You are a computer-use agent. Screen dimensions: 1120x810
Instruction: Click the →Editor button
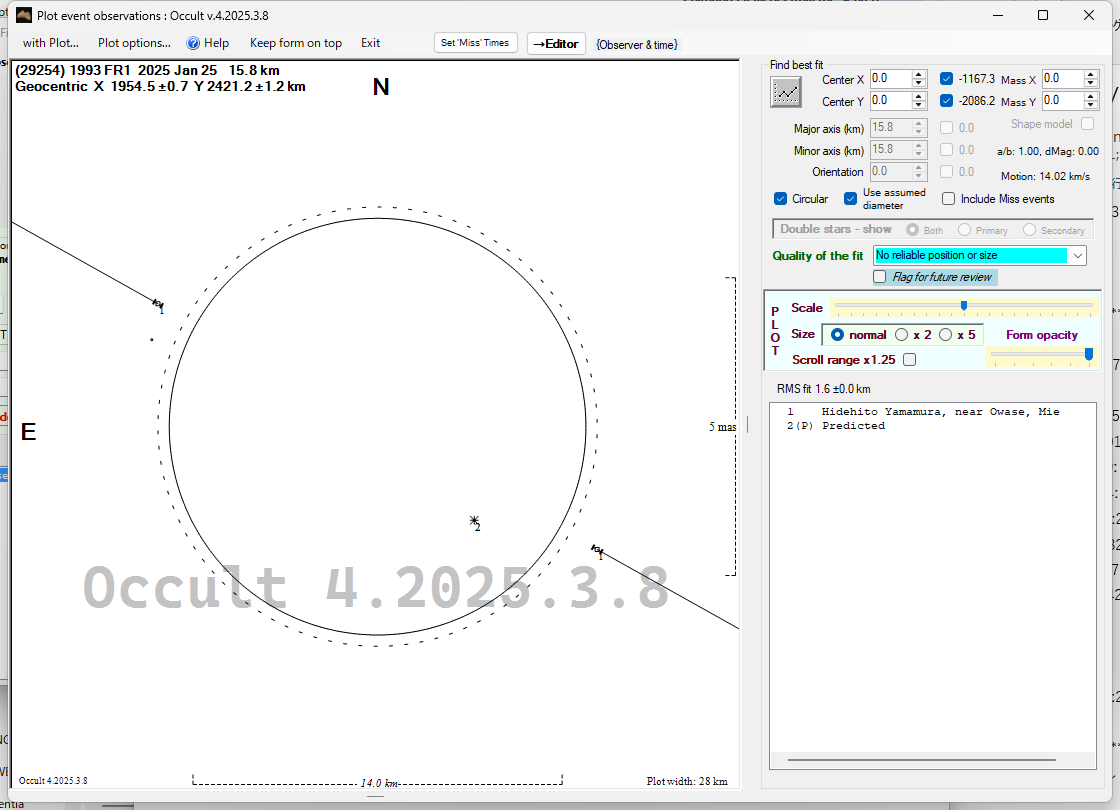[555, 44]
